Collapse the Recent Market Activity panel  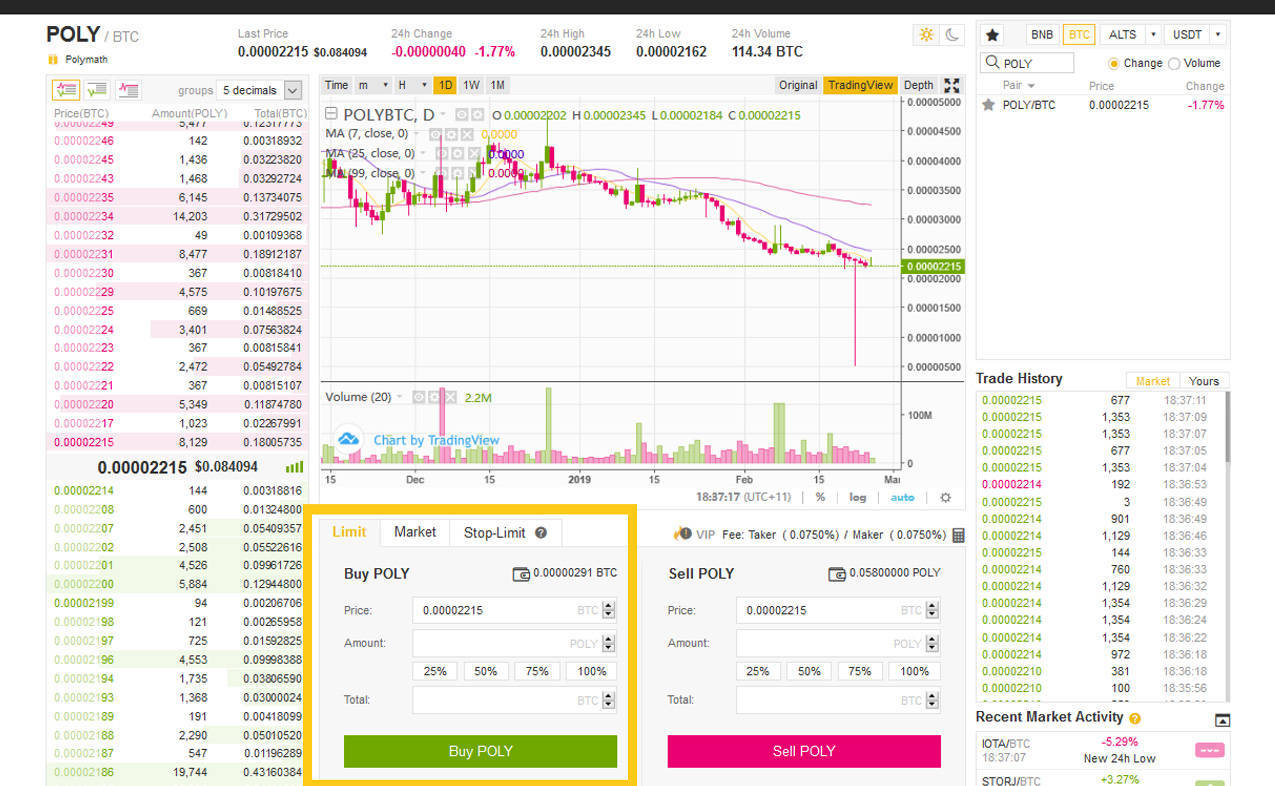1222,720
